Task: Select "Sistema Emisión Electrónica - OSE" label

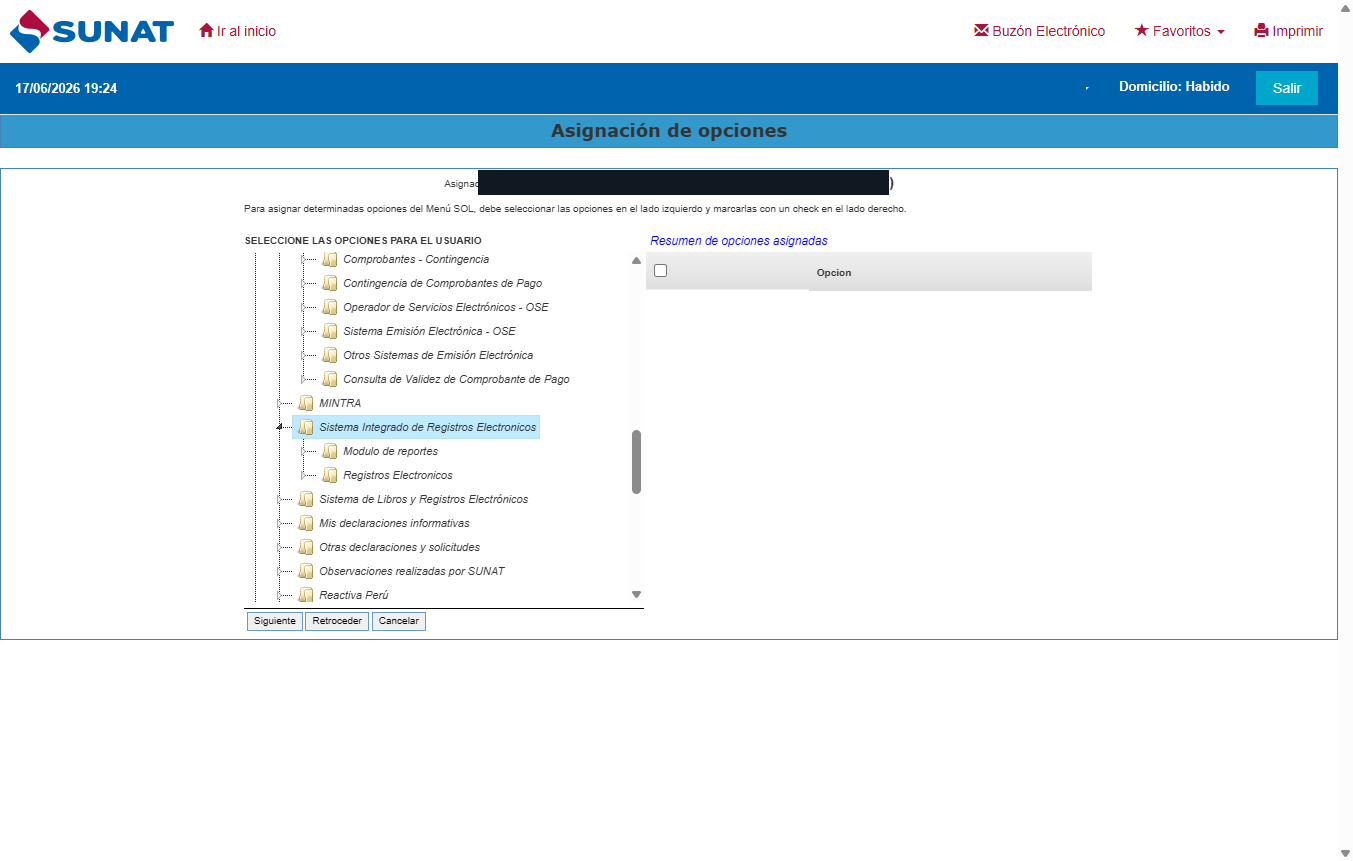Action: 430,331
